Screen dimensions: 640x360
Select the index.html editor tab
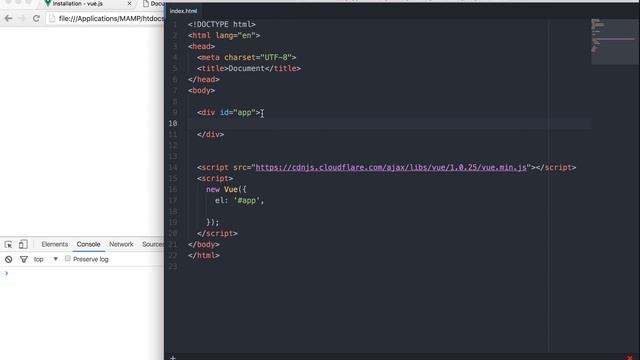click(183, 11)
